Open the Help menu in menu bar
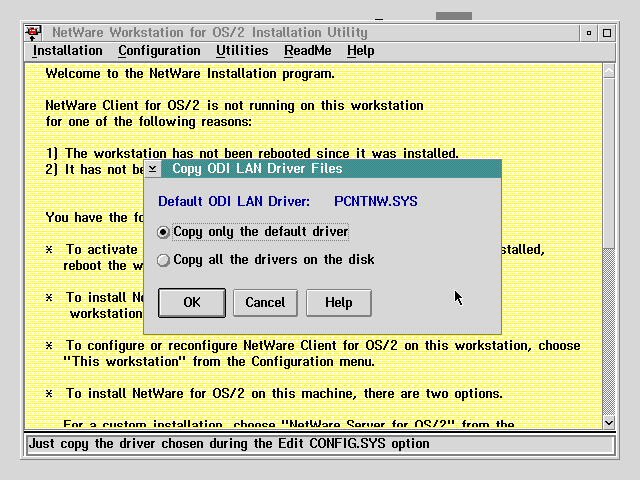The image size is (640, 480). coord(360,51)
